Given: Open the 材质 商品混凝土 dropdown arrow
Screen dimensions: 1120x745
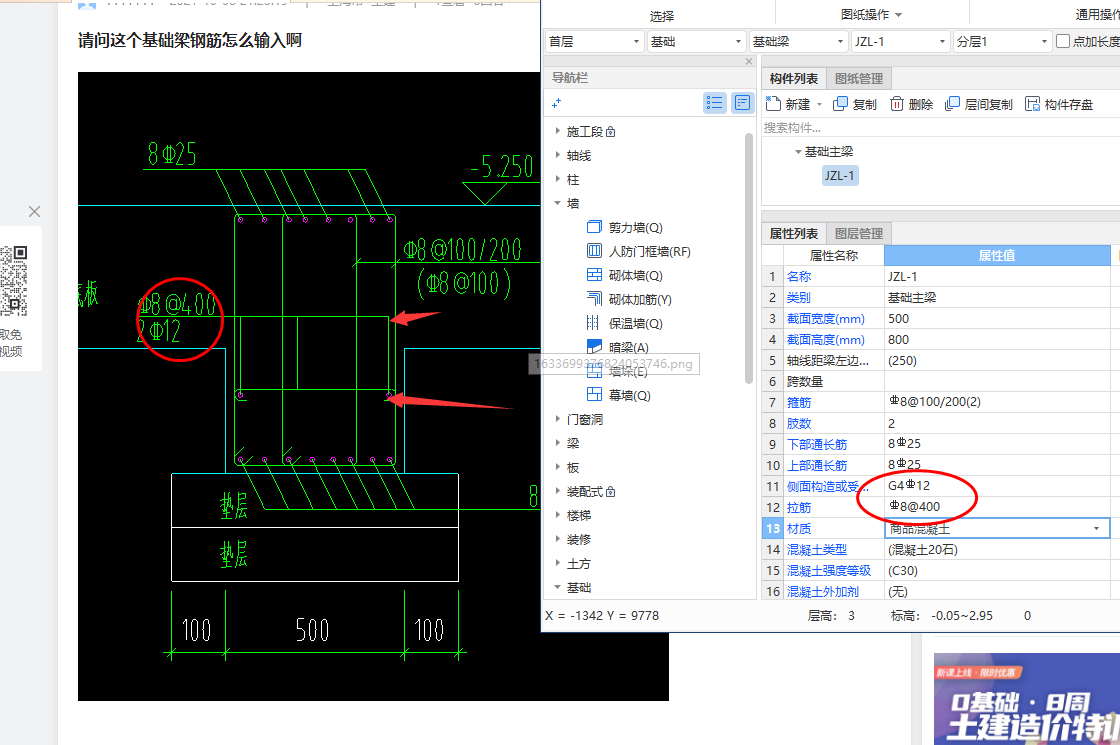Looking at the screenshot, I should 1096,529.
